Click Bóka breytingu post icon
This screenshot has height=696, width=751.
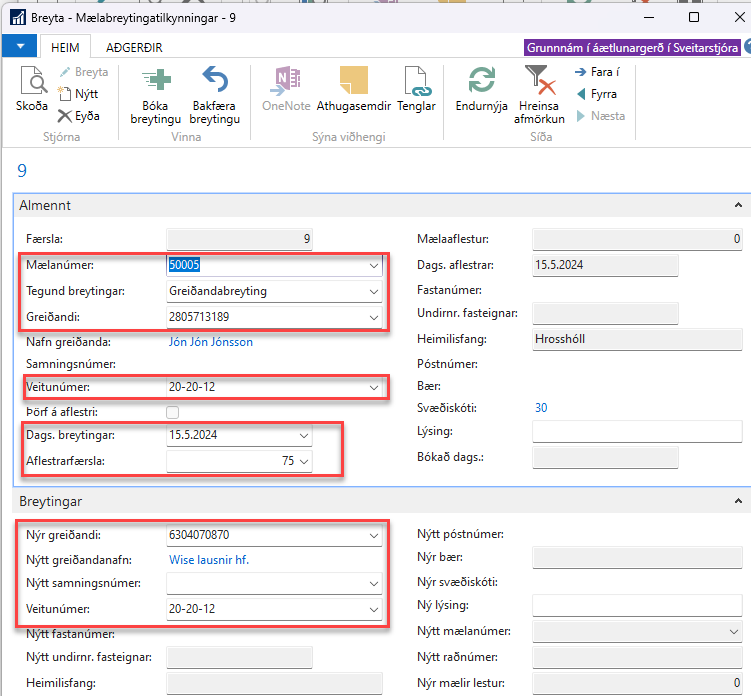[155, 82]
